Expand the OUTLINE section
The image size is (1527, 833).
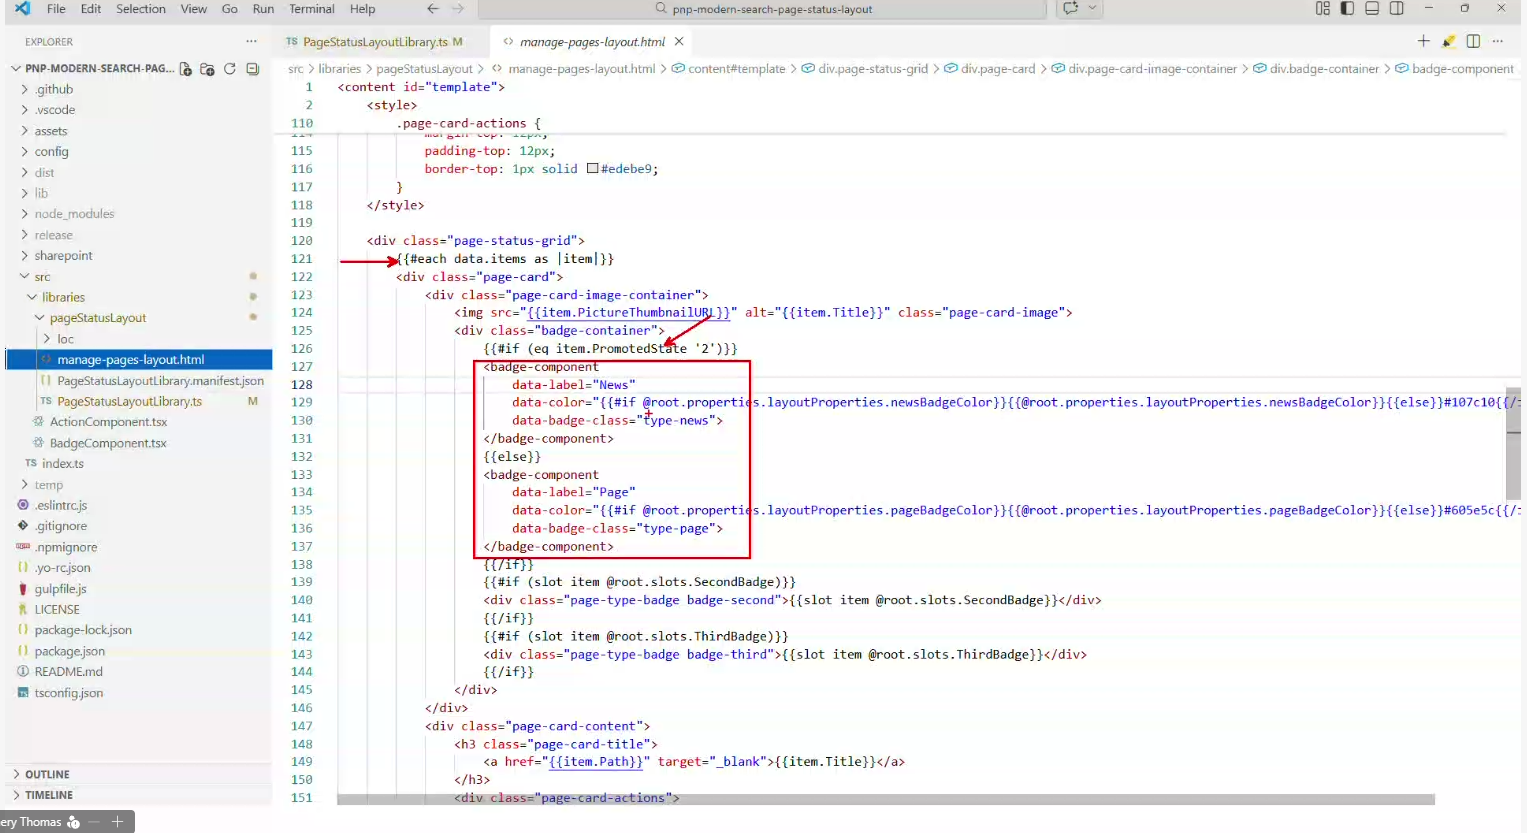(x=47, y=774)
